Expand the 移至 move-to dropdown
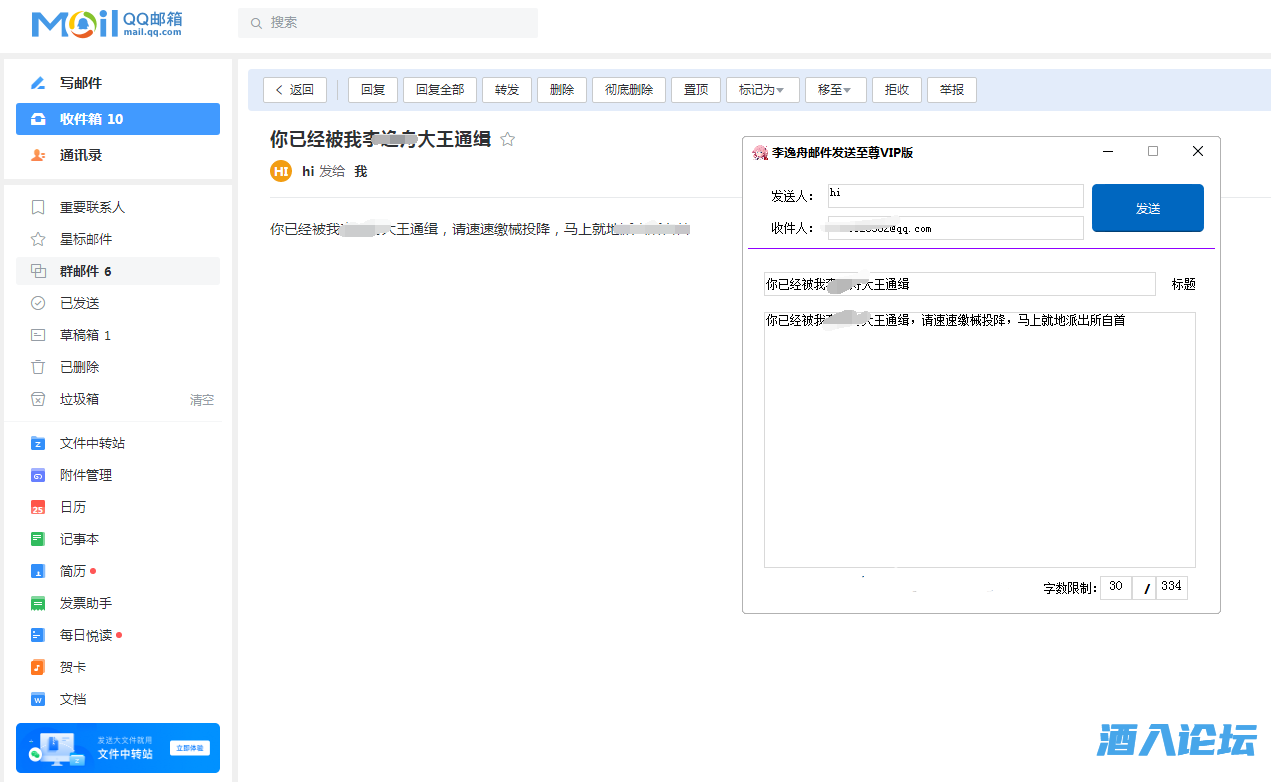Viewport: 1271px width, 782px height. point(835,89)
